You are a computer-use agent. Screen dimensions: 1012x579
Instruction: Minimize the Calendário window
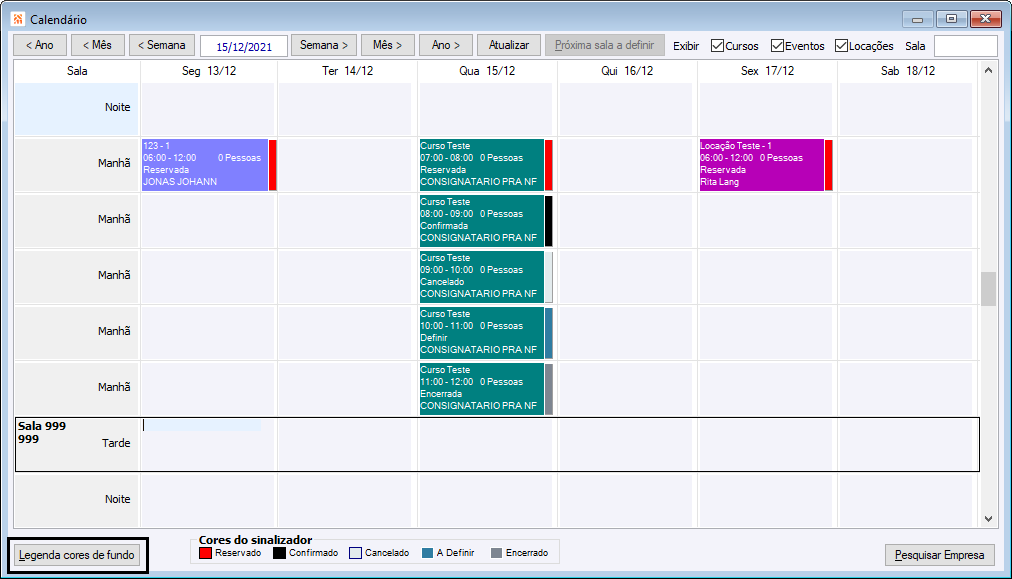(917, 19)
